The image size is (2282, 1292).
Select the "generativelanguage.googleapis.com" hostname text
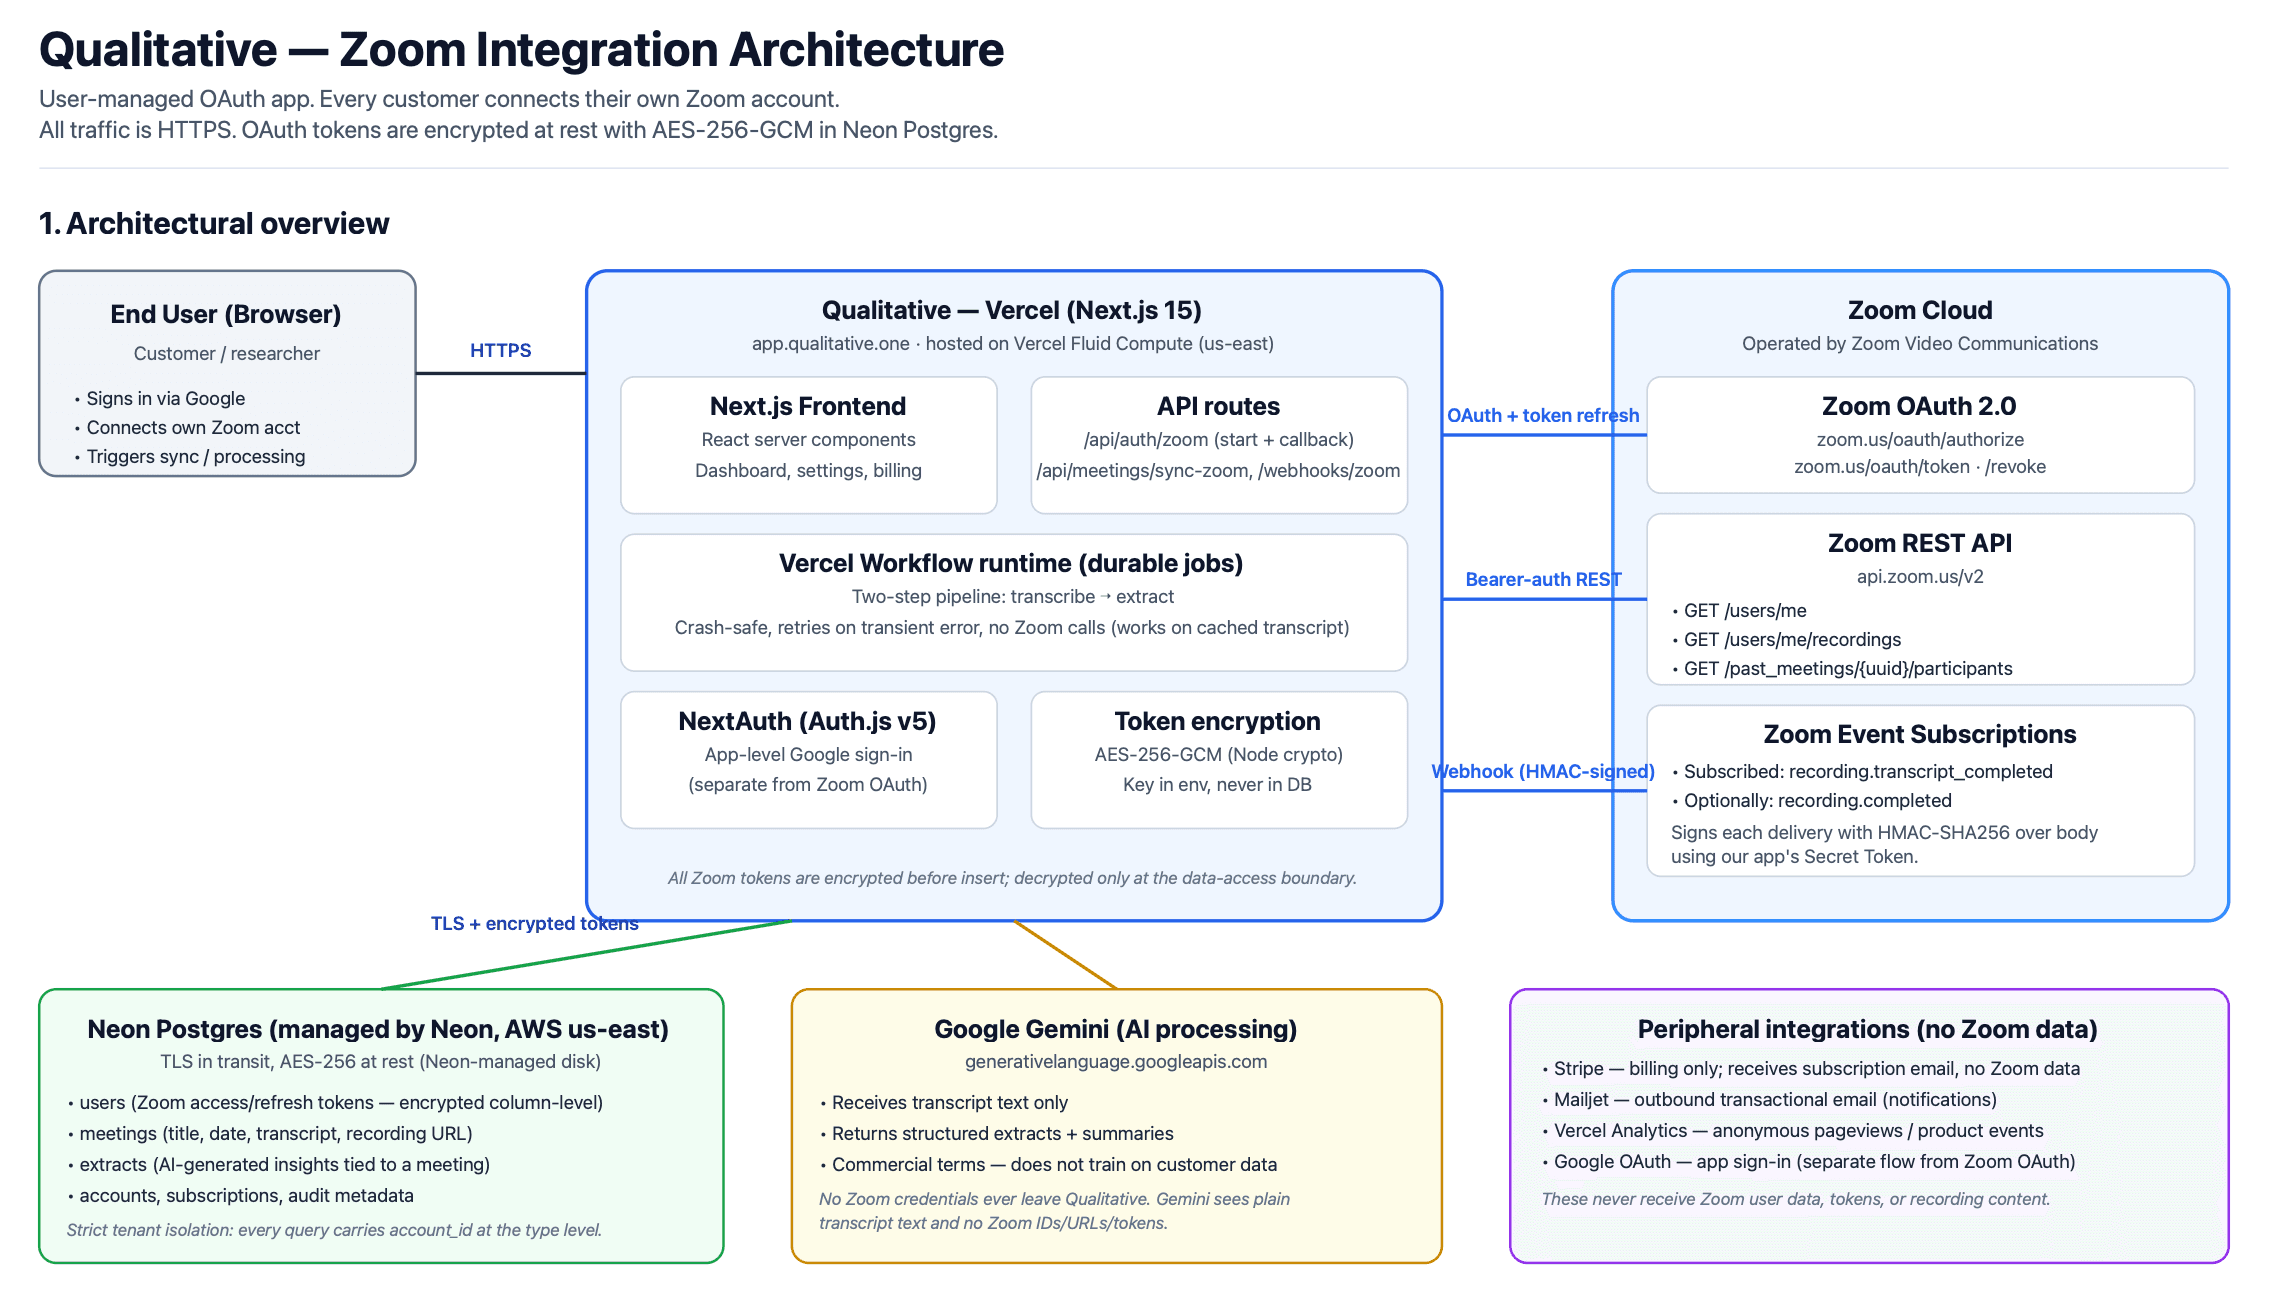click(x=1116, y=1061)
